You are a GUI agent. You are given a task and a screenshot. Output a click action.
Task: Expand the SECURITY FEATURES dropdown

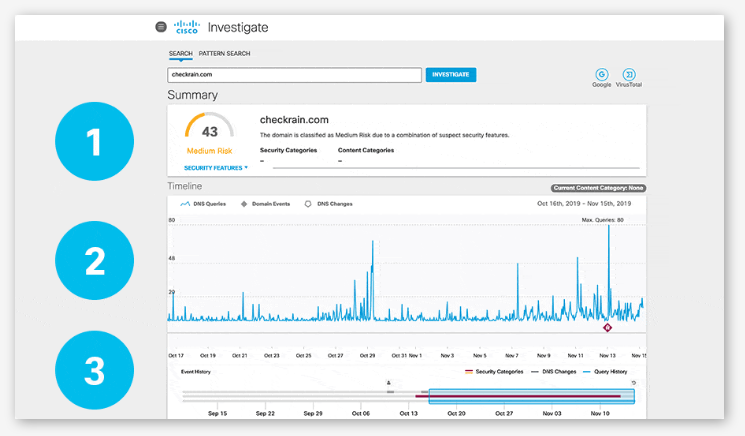216,168
